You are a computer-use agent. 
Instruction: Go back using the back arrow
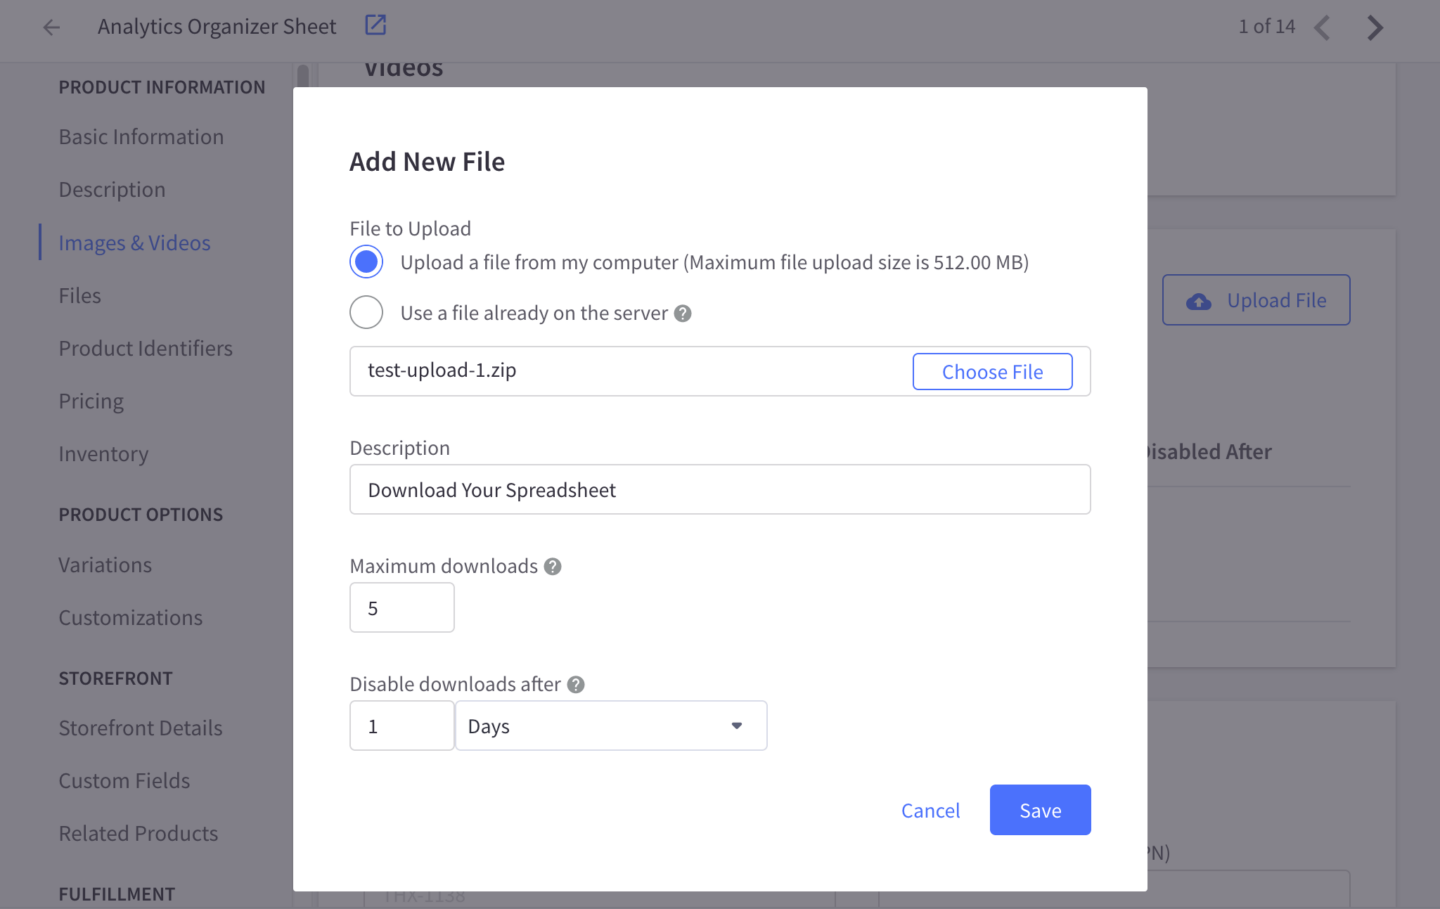(x=50, y=27)
